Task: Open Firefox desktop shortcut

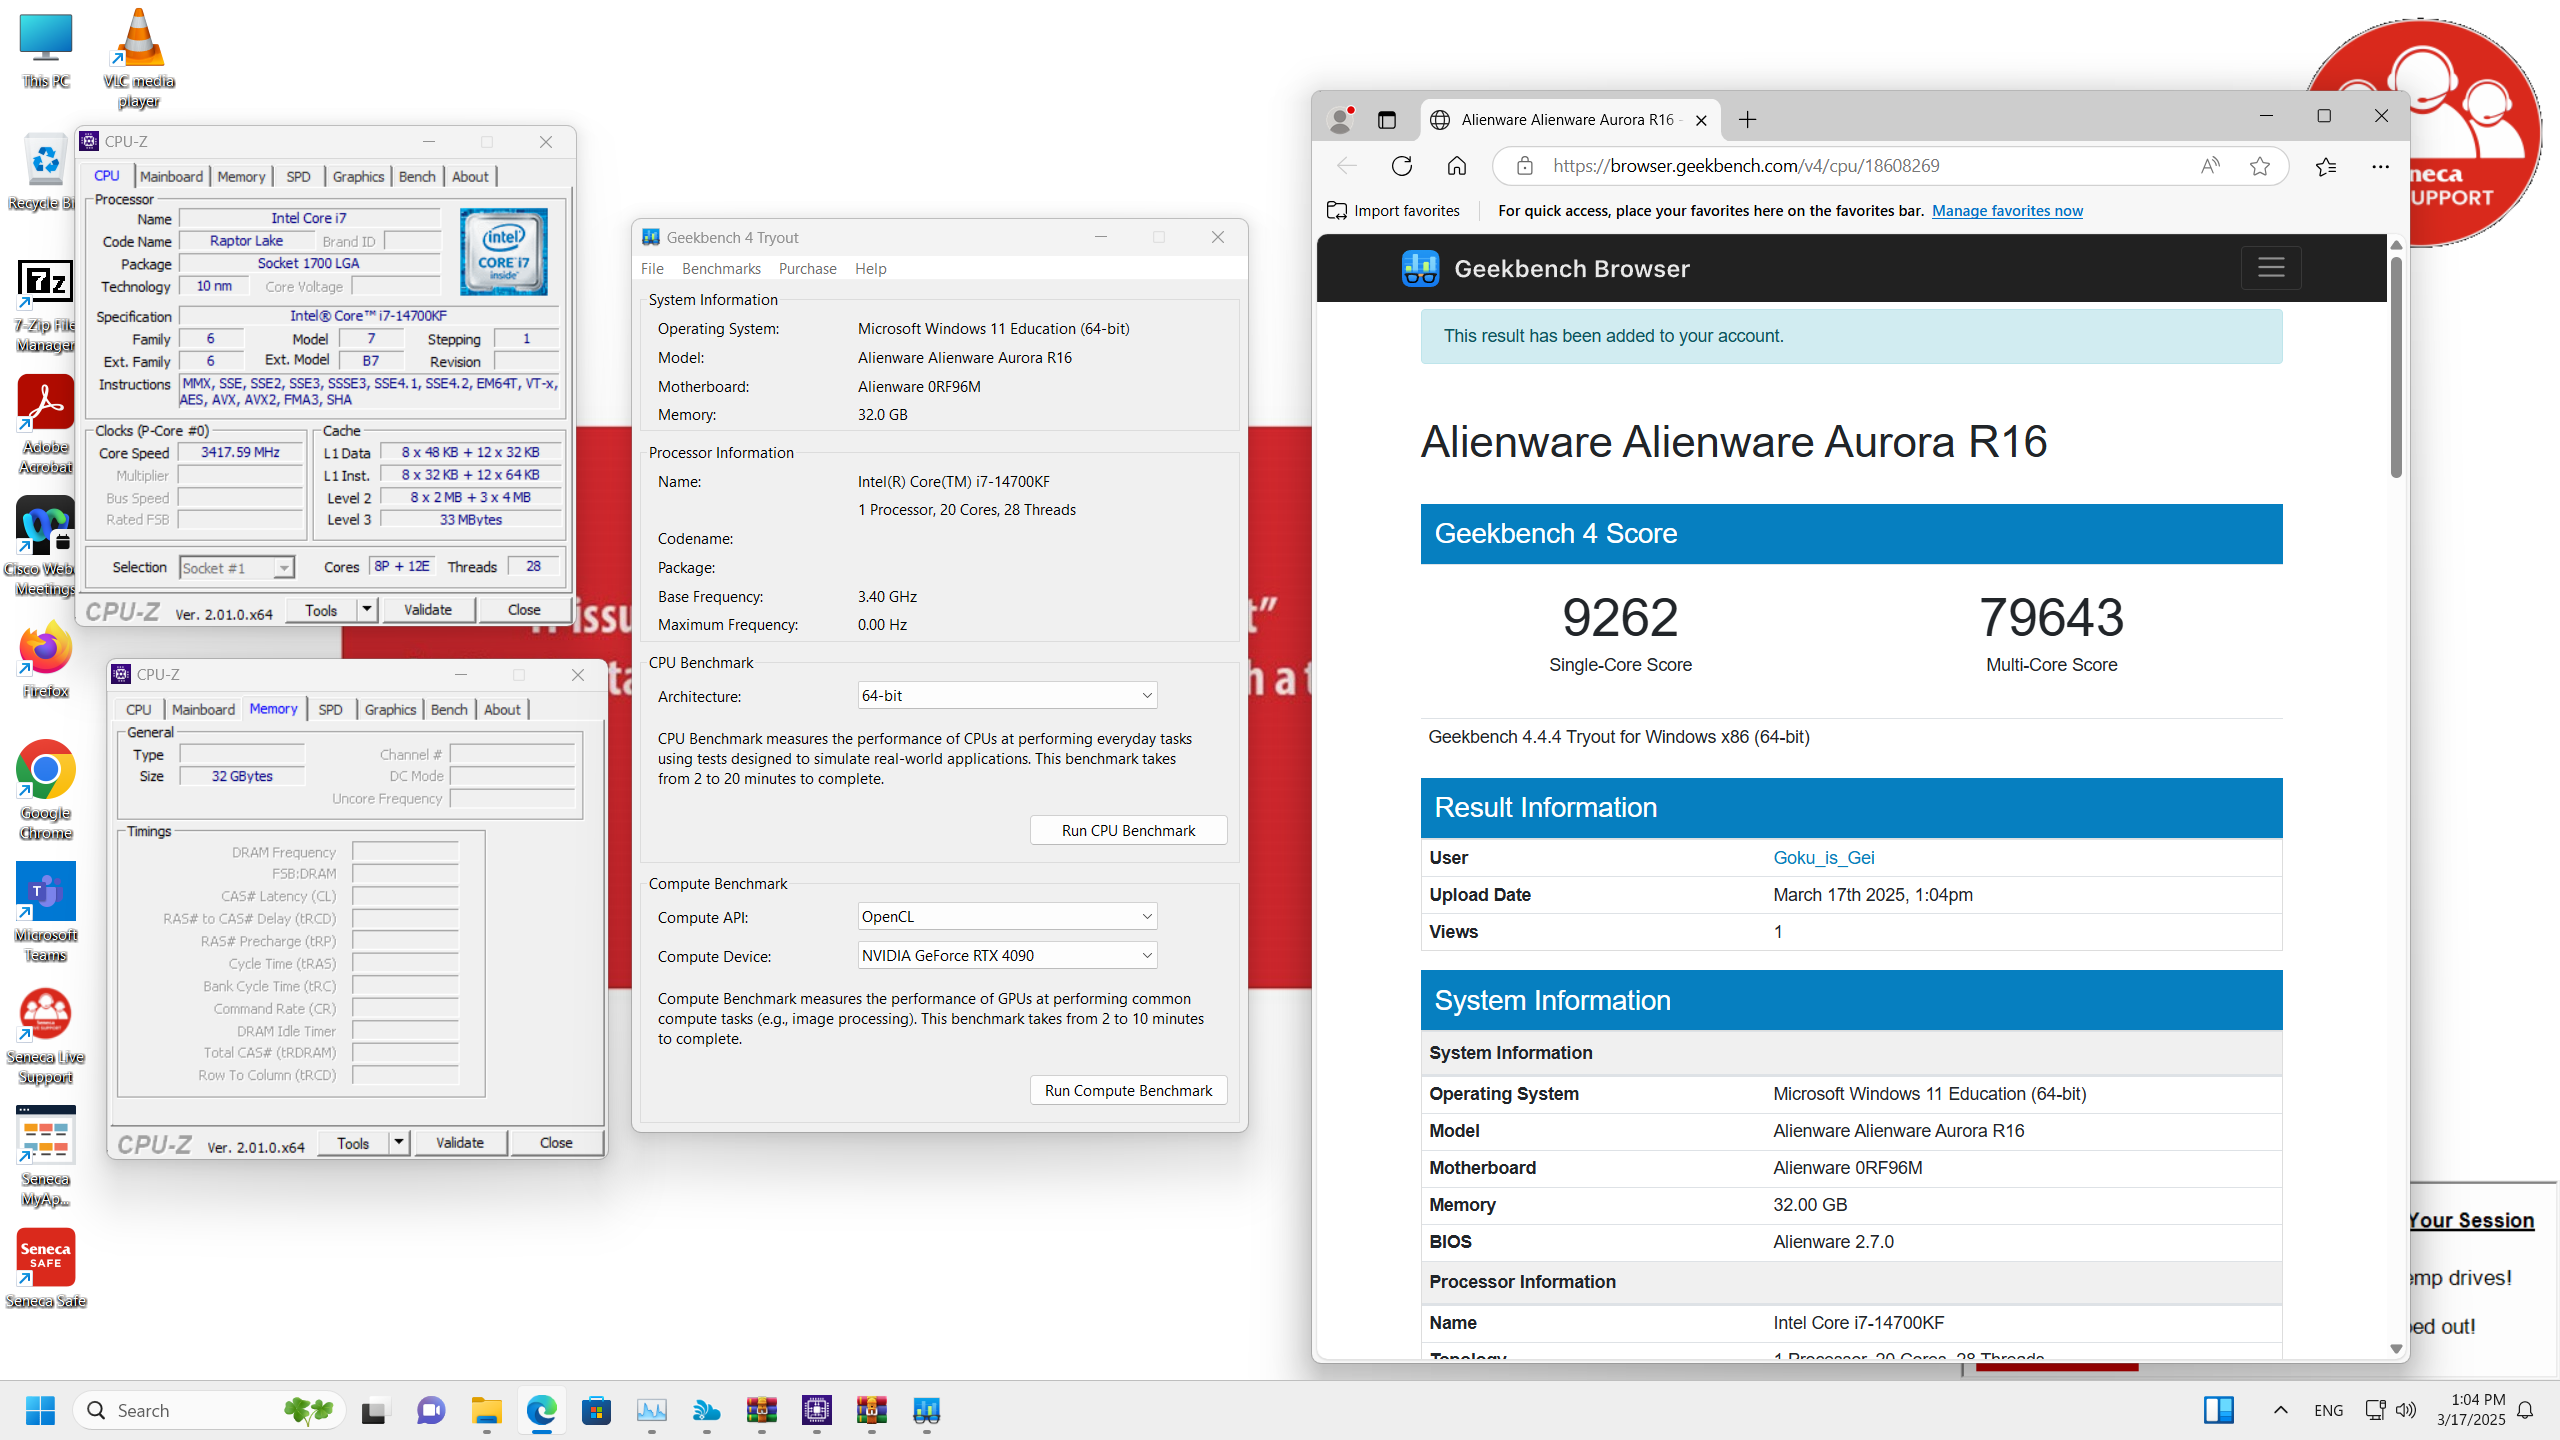Action: pyautogui.click(x=46, y=660)
